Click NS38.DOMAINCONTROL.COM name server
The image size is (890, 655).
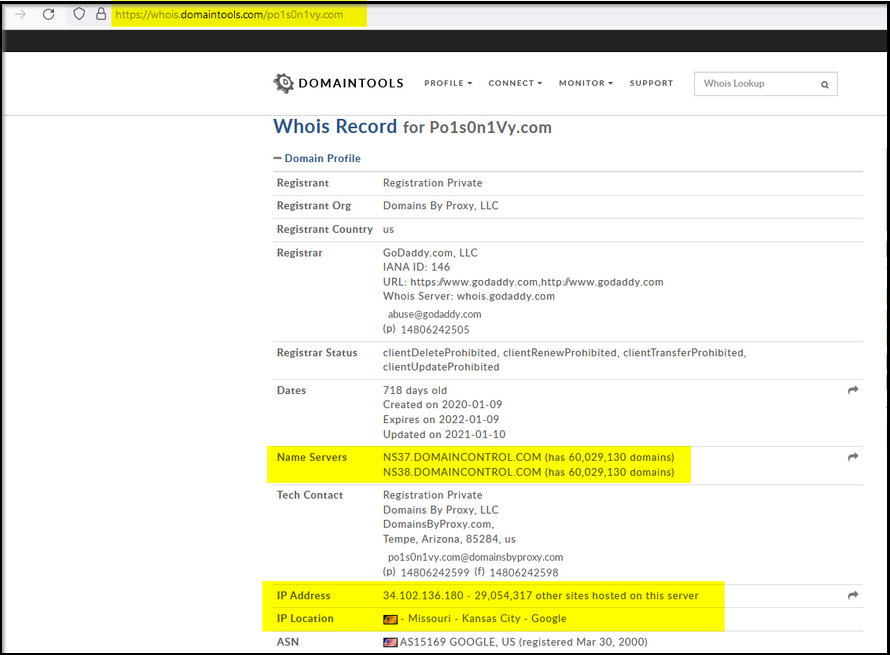coord(462,472)
